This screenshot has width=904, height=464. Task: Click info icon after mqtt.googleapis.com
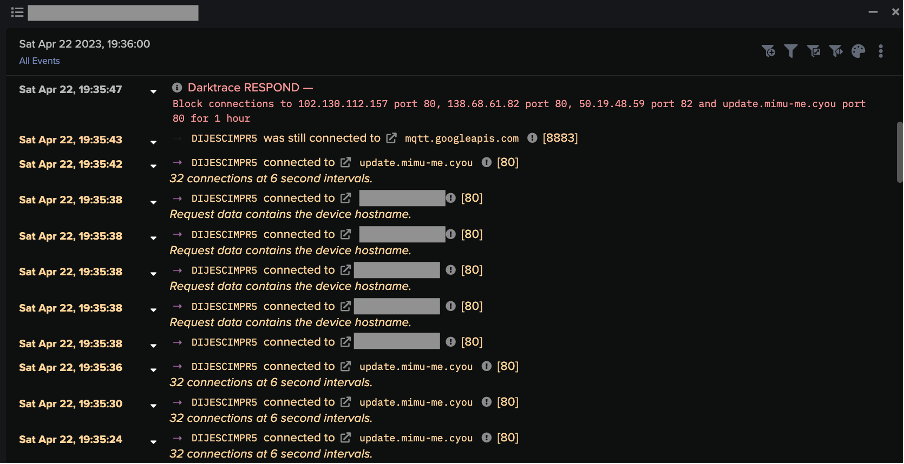[x=532, y=138]
